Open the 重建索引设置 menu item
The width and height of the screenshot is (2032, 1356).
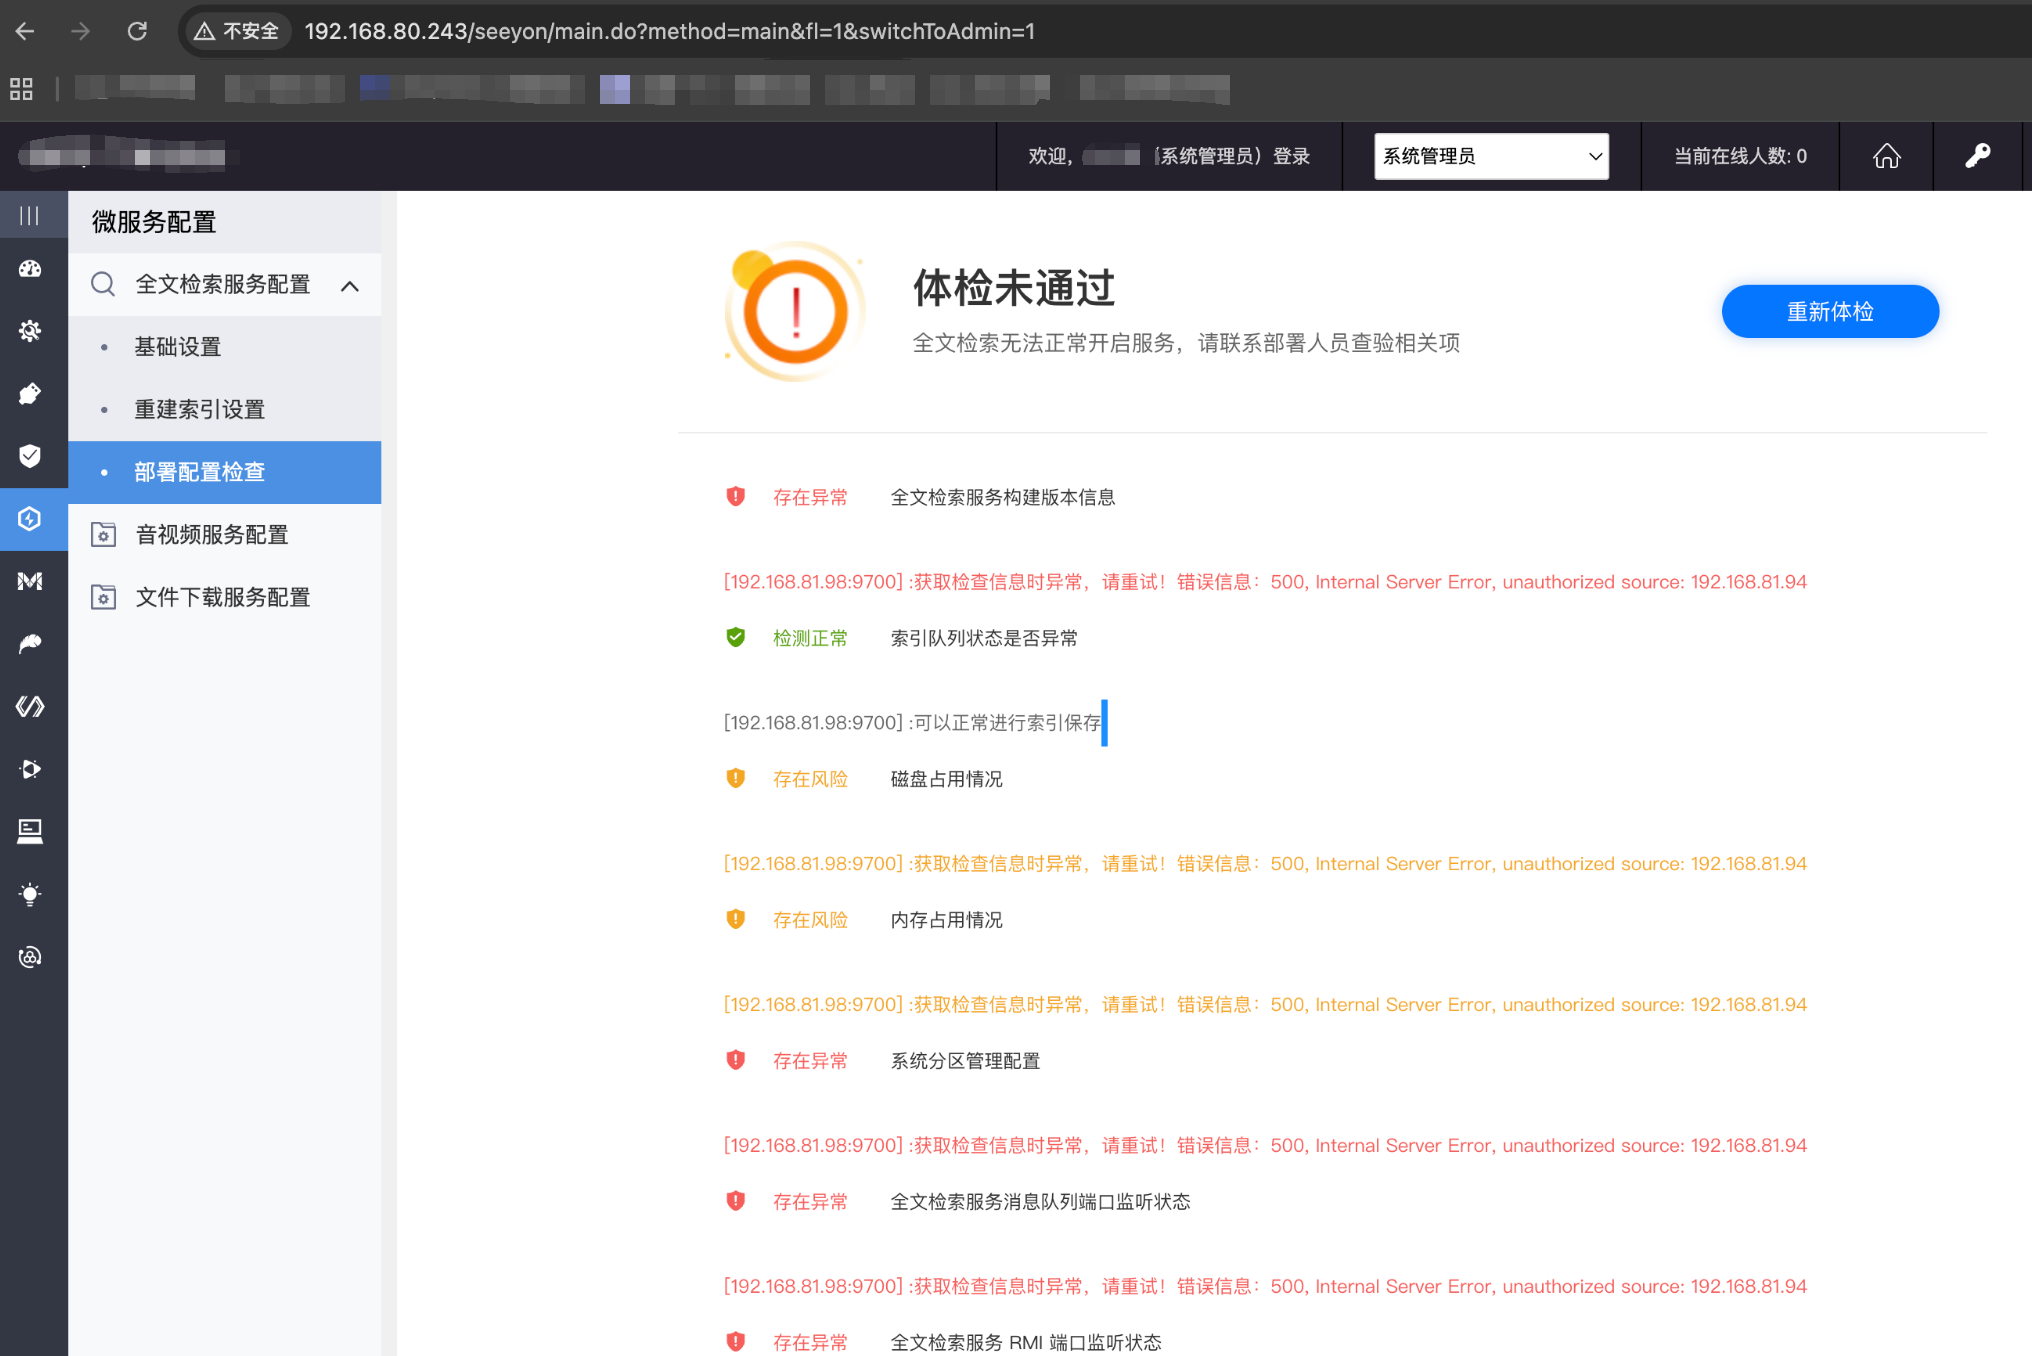pyautogui.click(x=225, y=410)
